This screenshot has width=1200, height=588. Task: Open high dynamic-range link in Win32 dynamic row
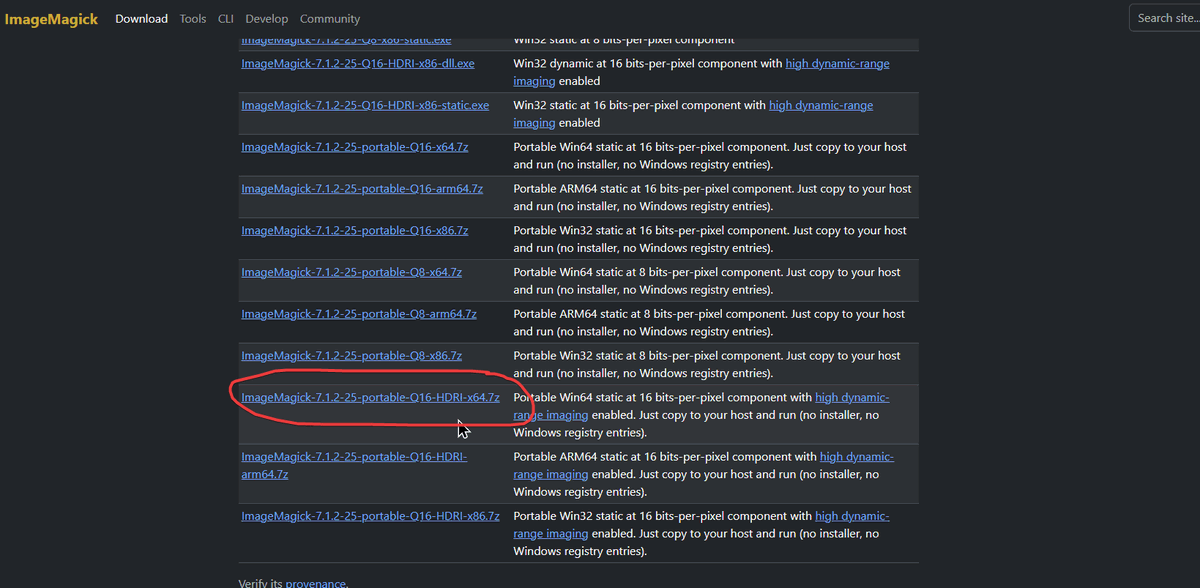pos(837,63)
